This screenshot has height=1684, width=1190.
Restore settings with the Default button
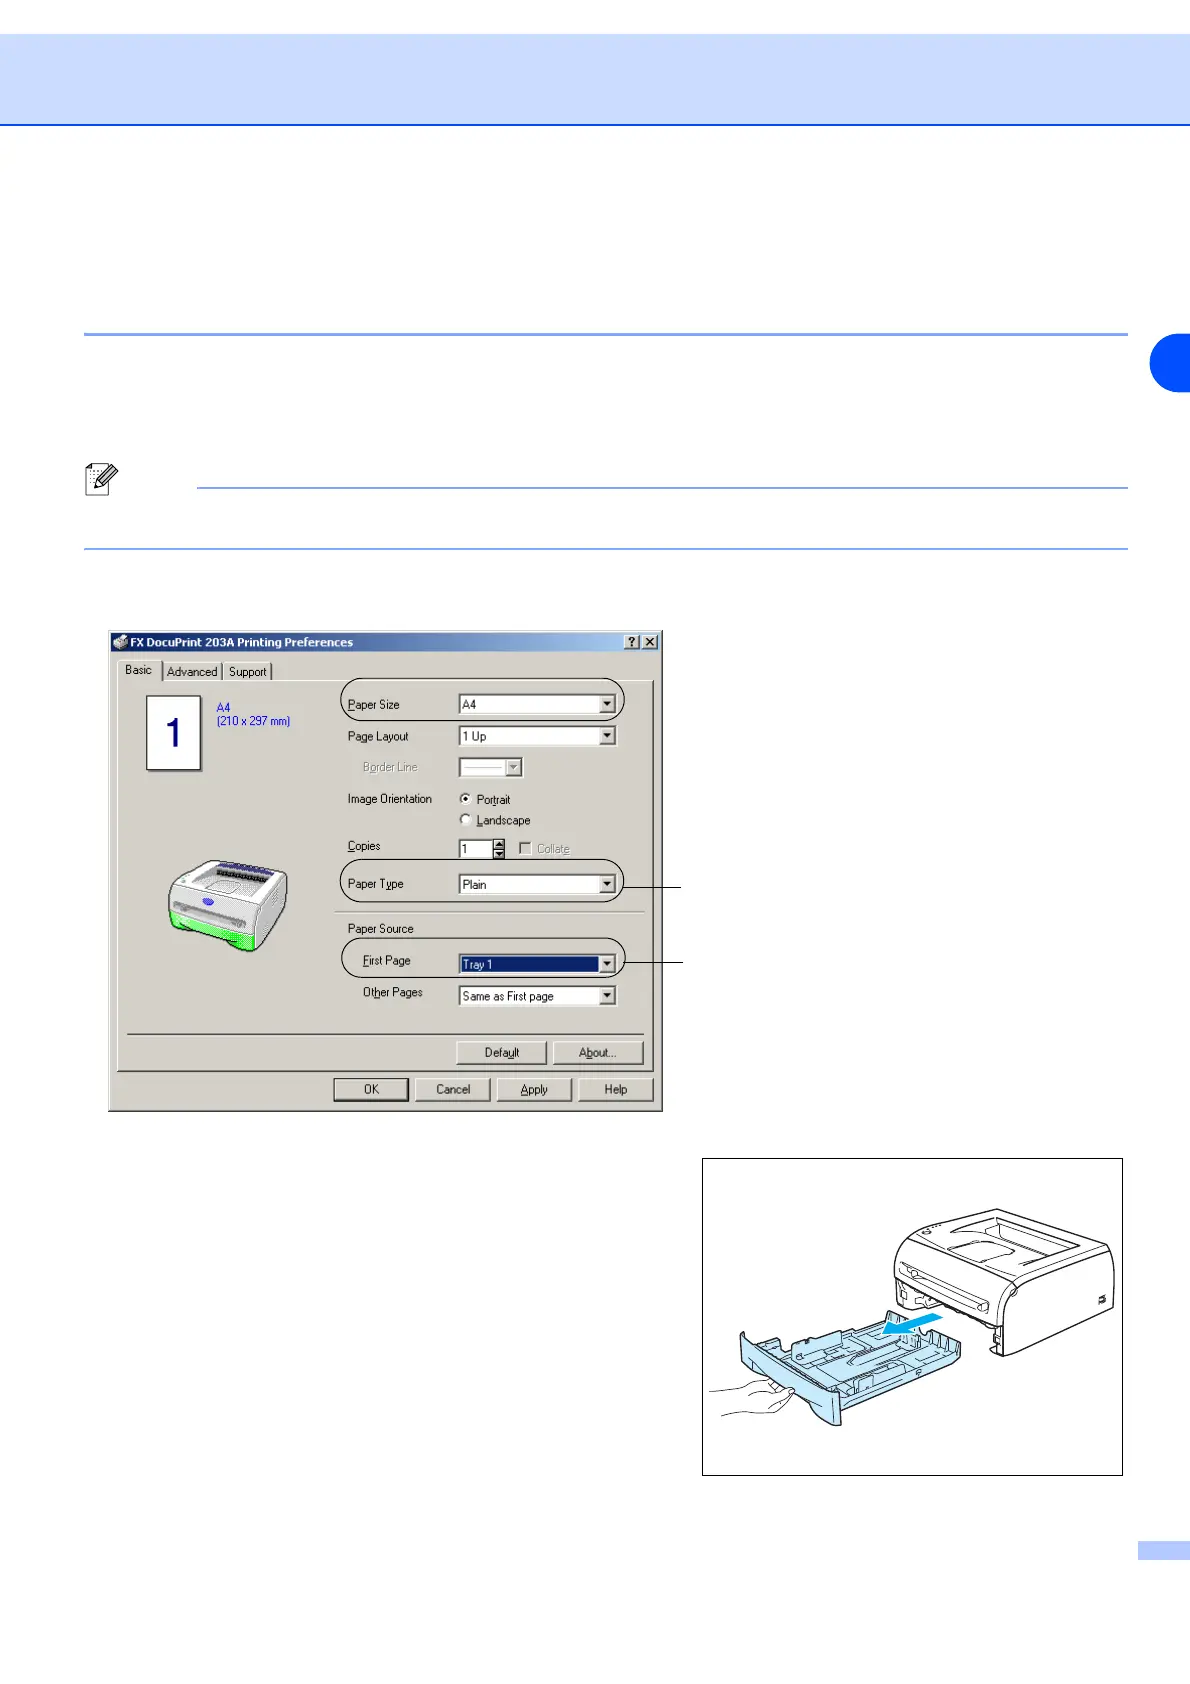click(x=501, y=1053)
